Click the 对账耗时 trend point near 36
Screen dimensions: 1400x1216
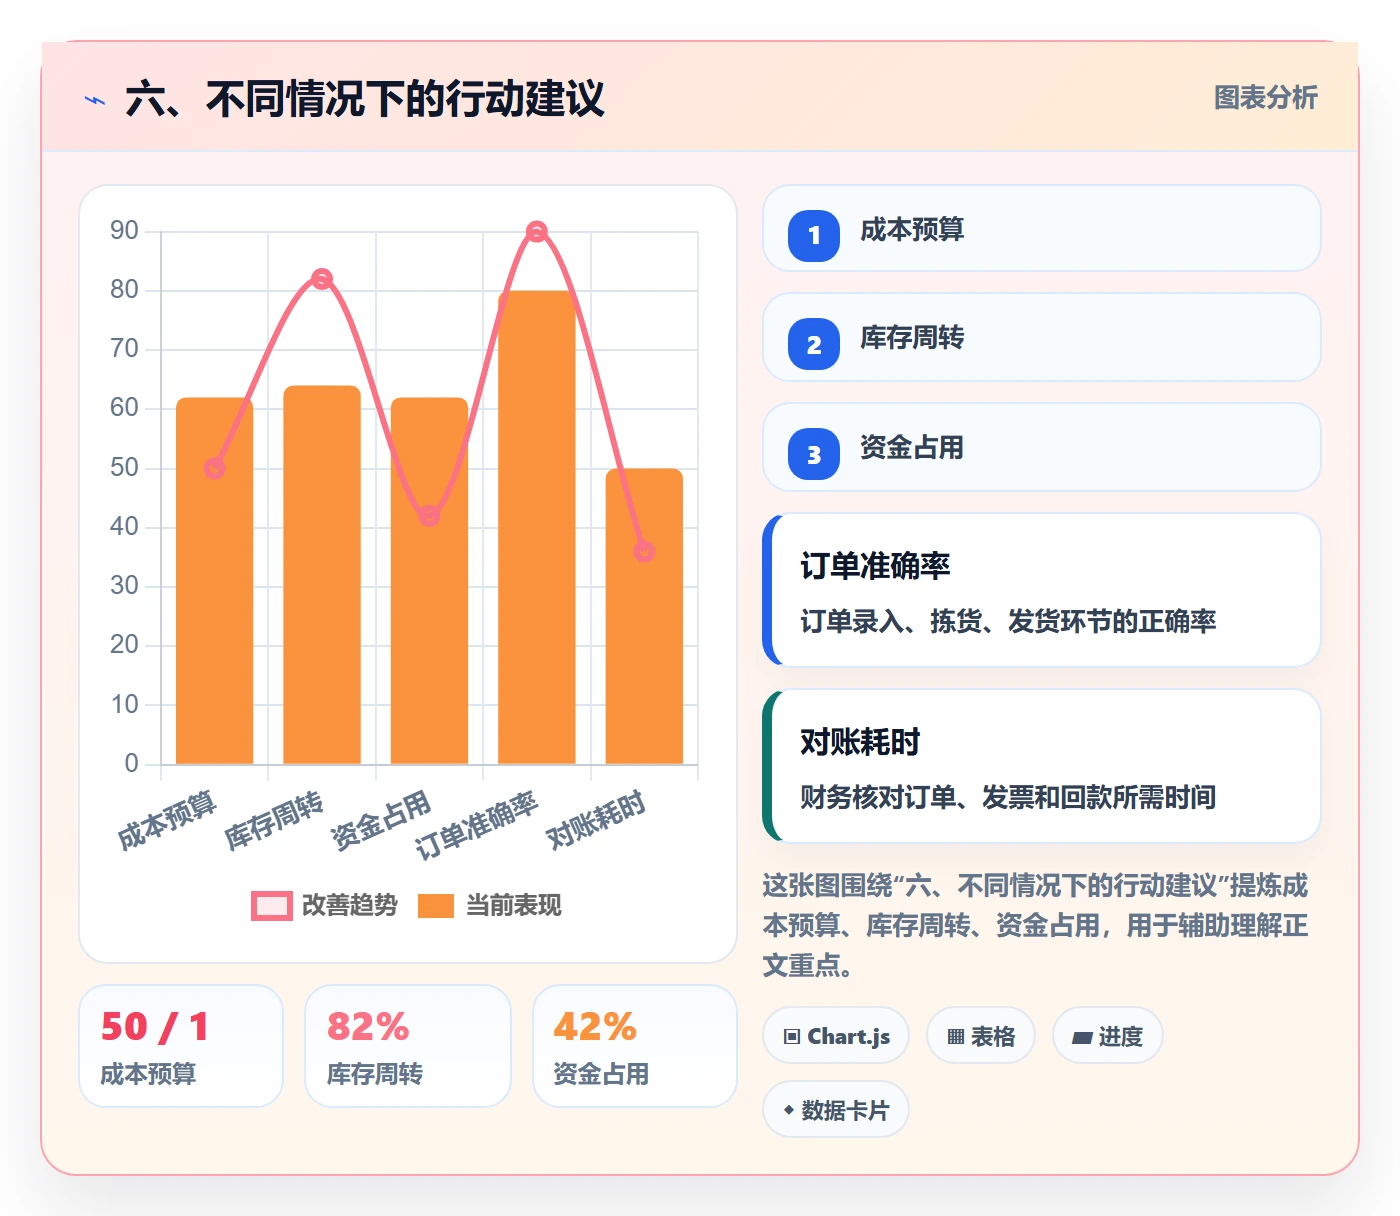click(x=644, y=552)
